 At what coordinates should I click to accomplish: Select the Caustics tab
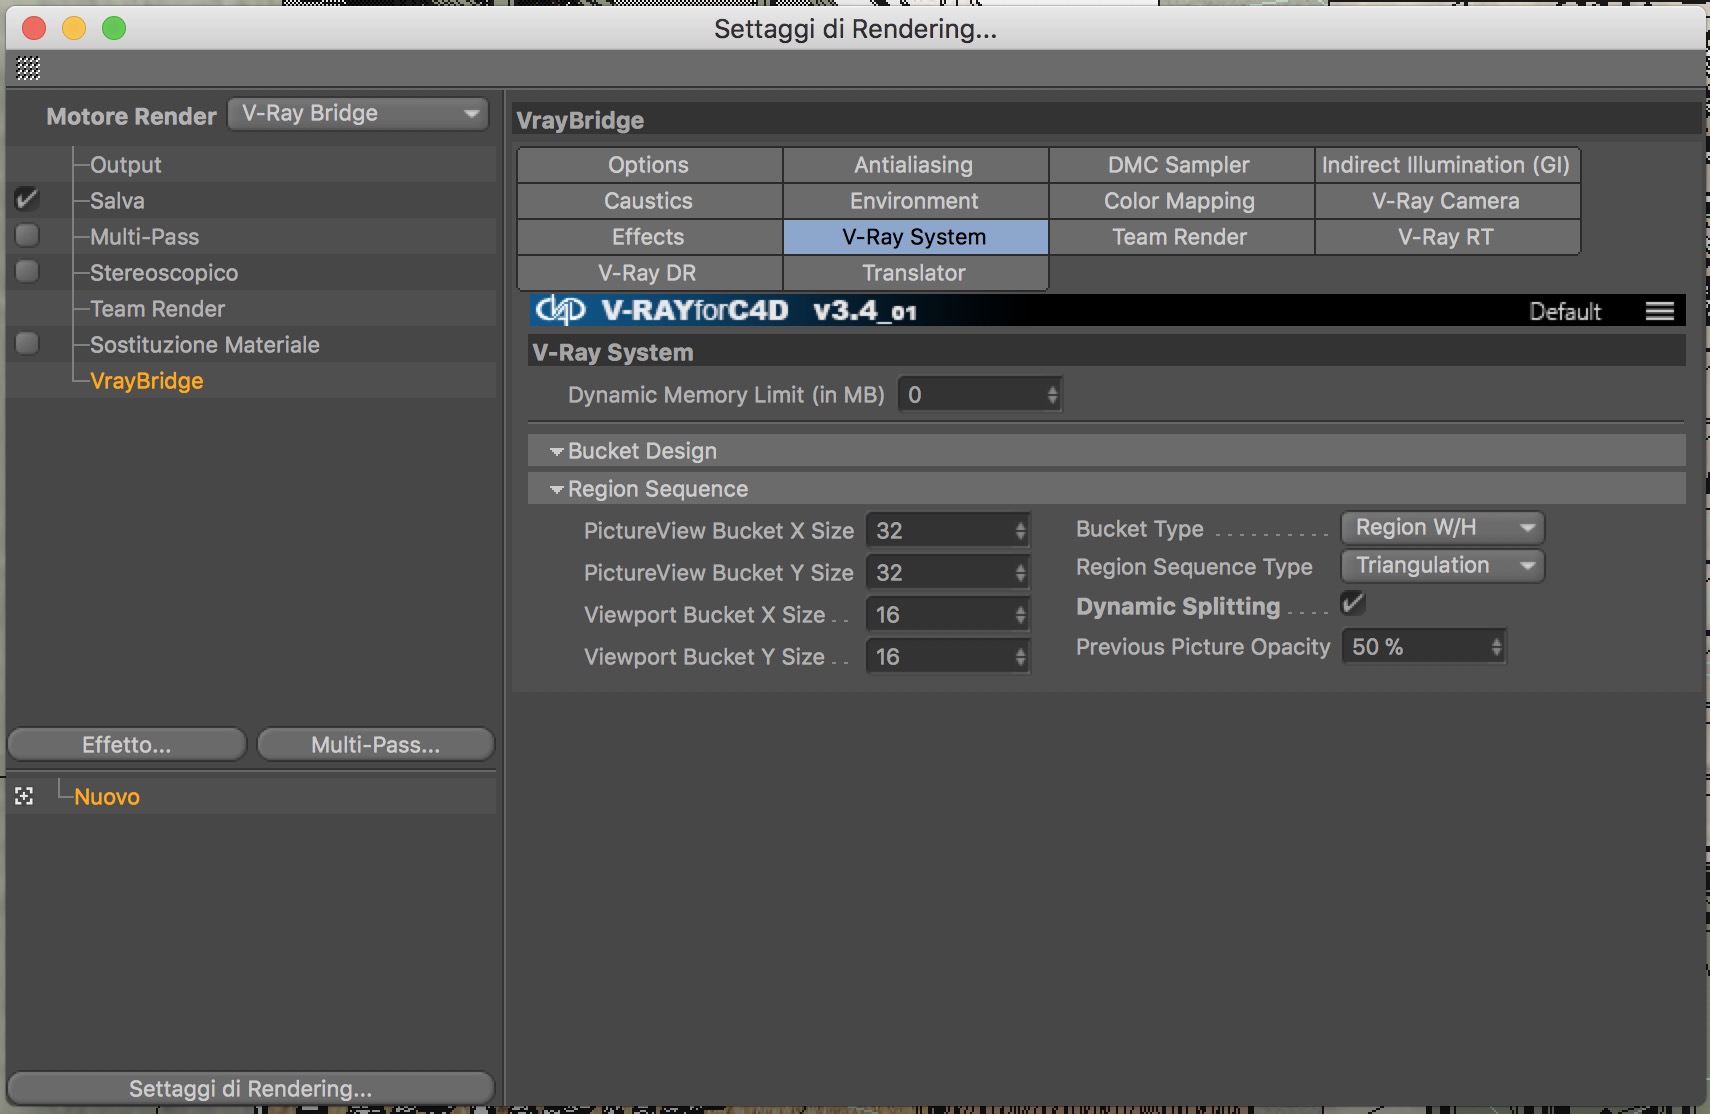pos(650,201)
